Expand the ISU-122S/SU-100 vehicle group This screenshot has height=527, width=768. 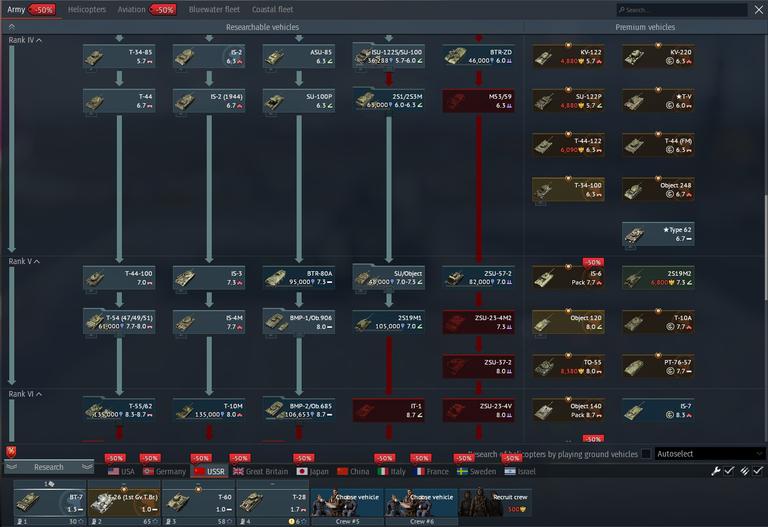click(388, 56)
